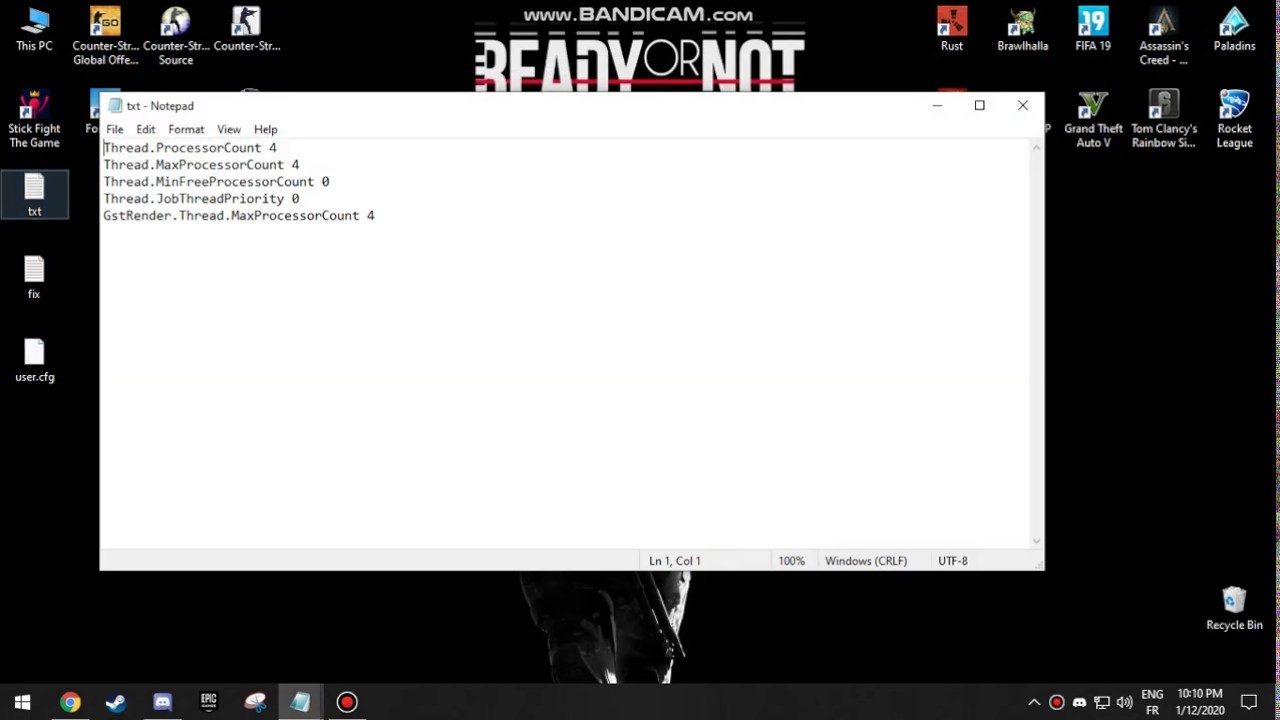Select the fix file on desktop

(x=34, y=278)
